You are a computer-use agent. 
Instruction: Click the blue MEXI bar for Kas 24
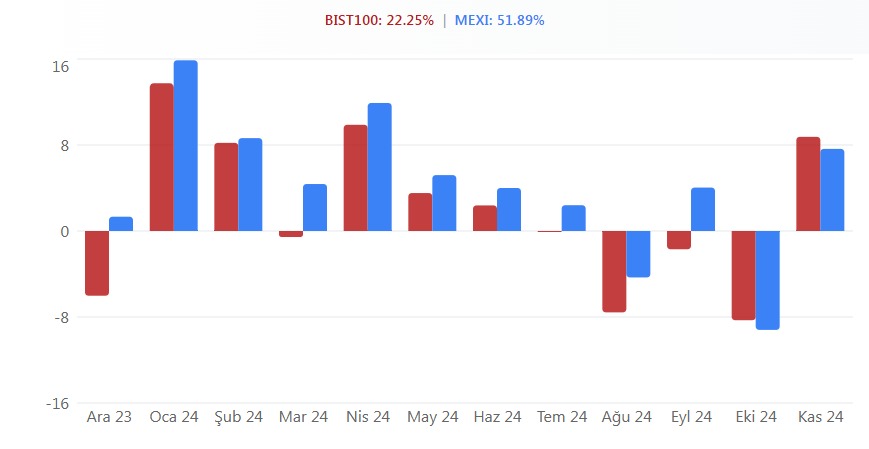point(832,190)
